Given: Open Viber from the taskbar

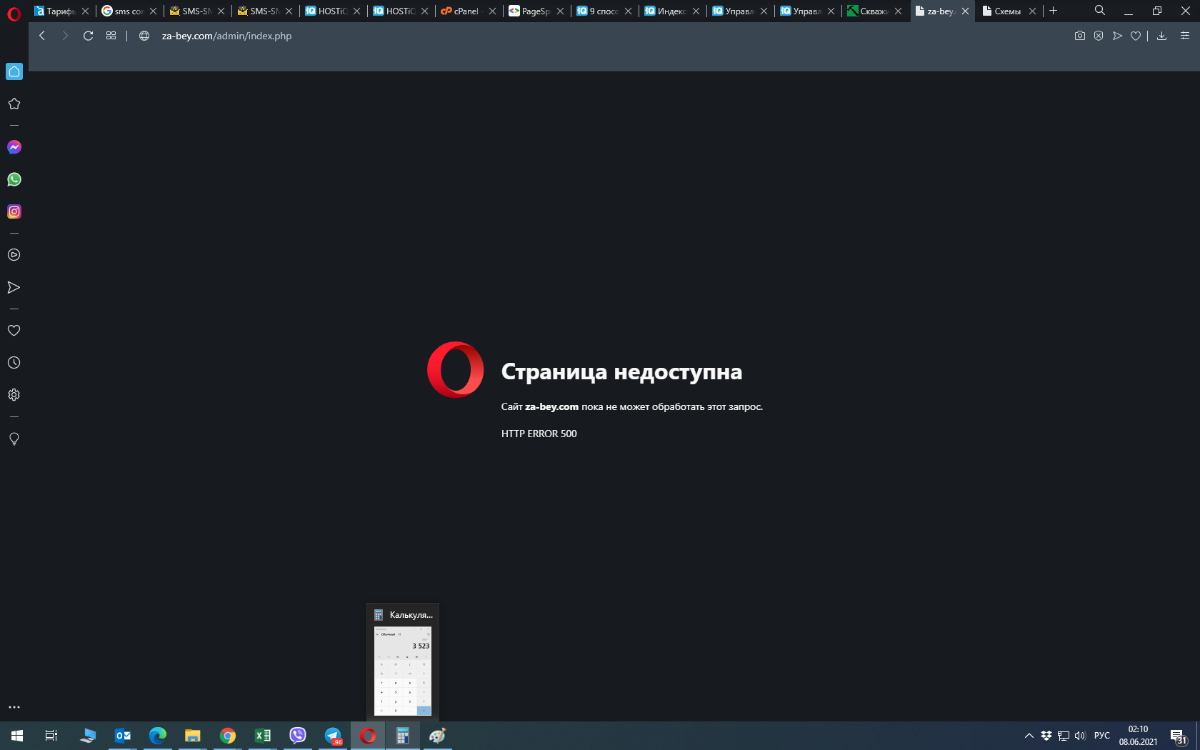Looking at the screenshot, I should (x=298, y=735).
